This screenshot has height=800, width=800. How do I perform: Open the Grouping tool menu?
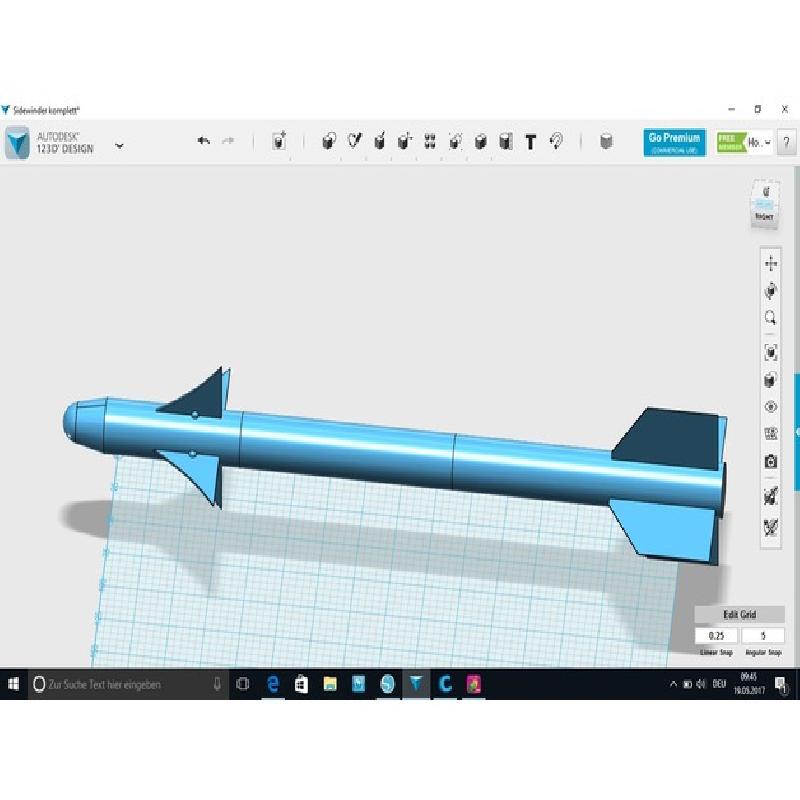tap(455, 141)
